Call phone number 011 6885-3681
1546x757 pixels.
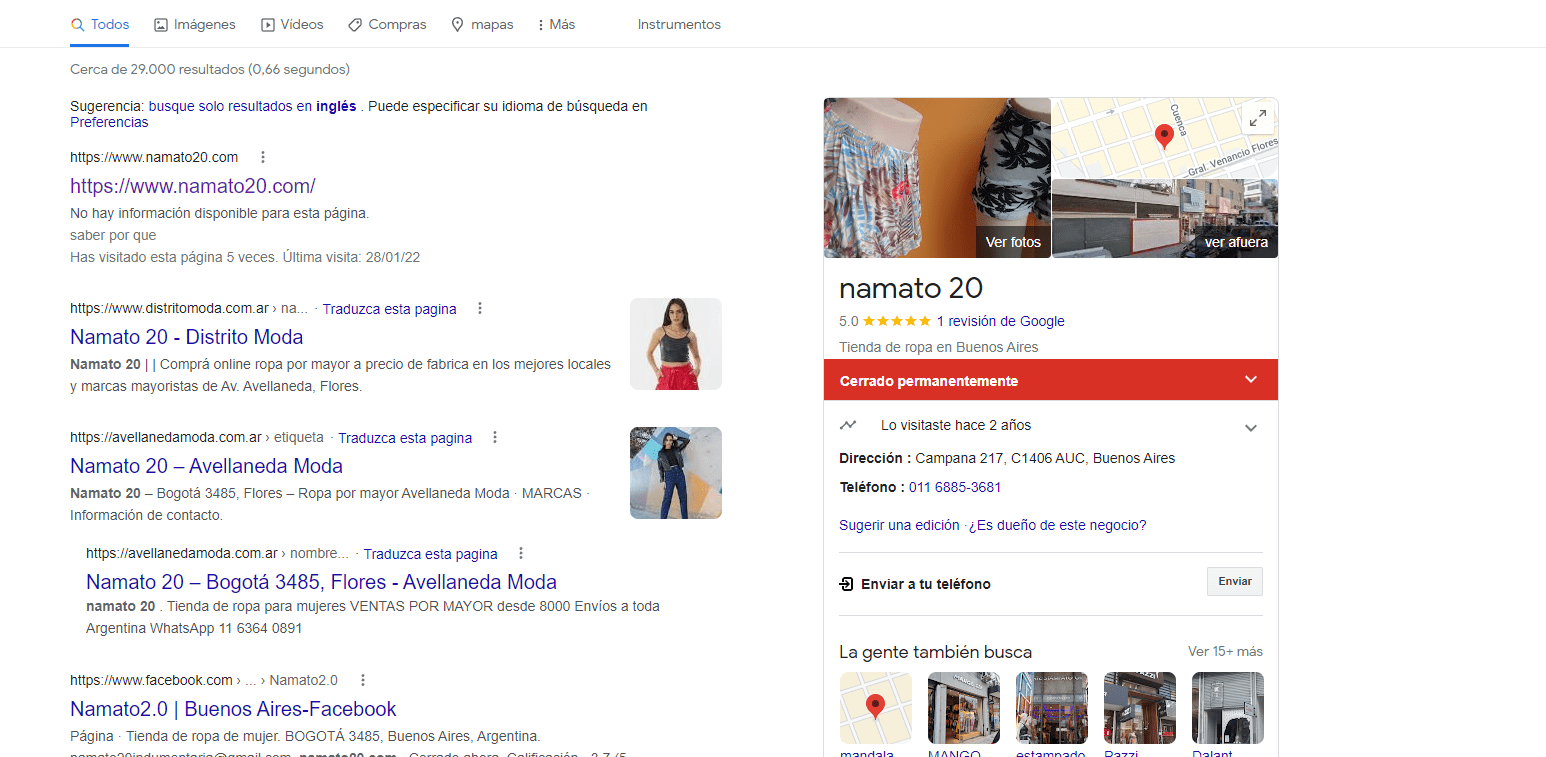click(955, 487)
